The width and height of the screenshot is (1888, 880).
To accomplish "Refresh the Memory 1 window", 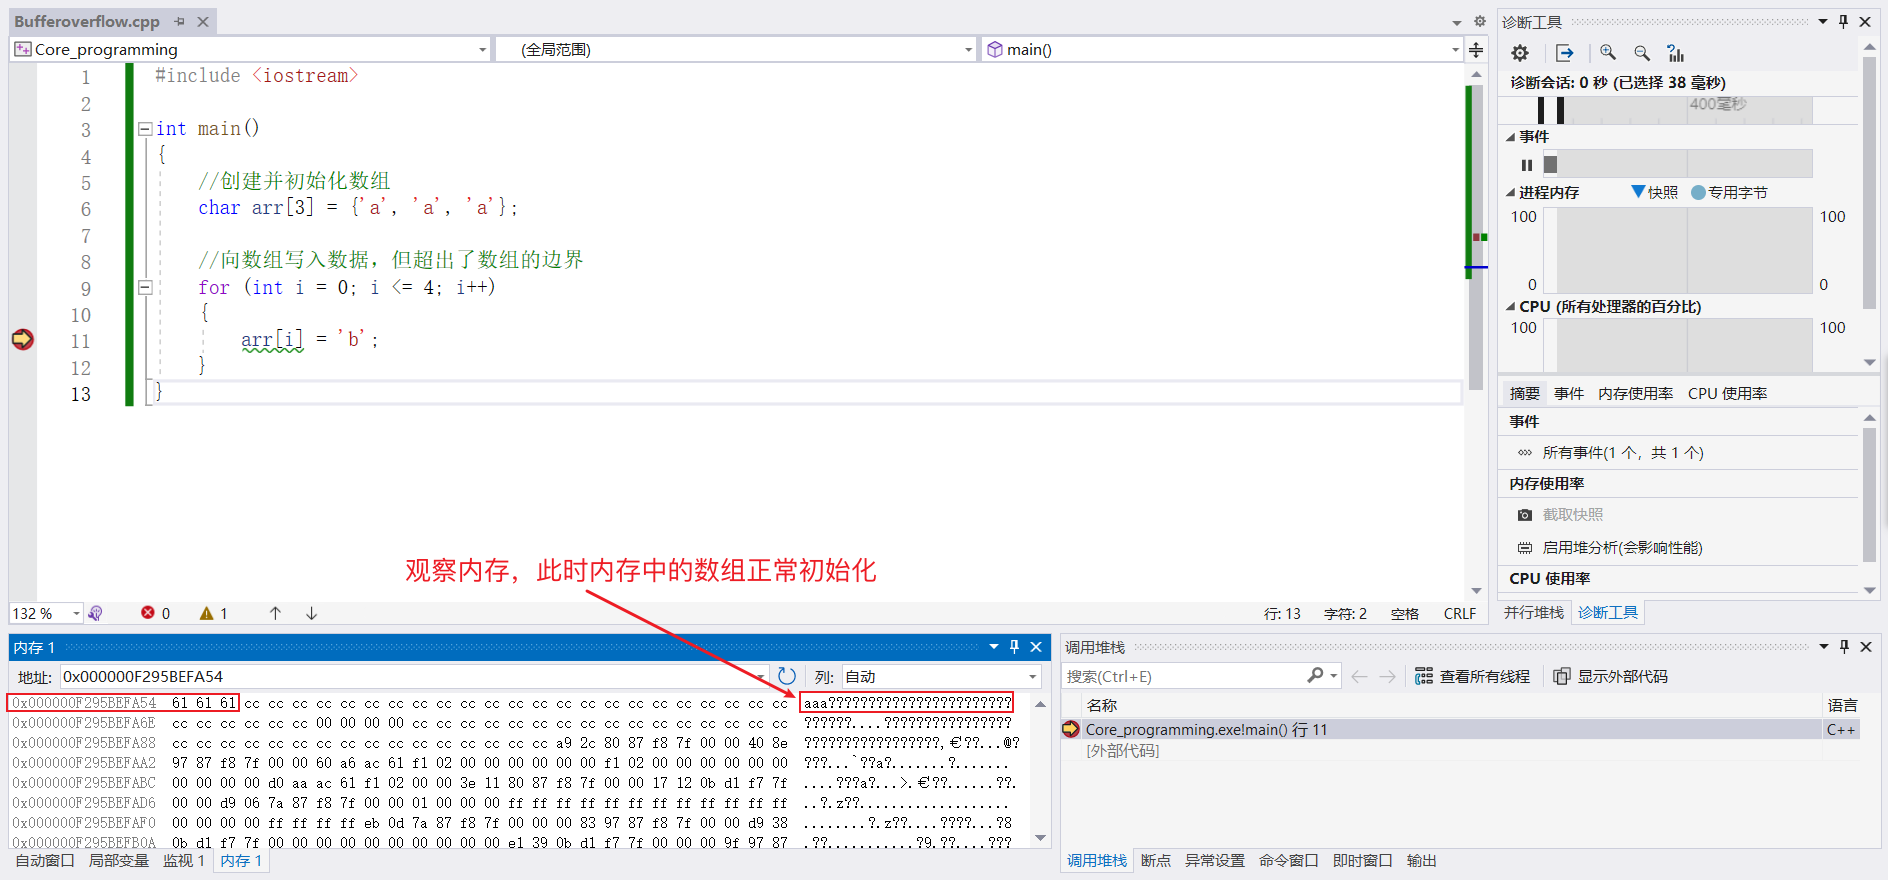I will [787, 676].
